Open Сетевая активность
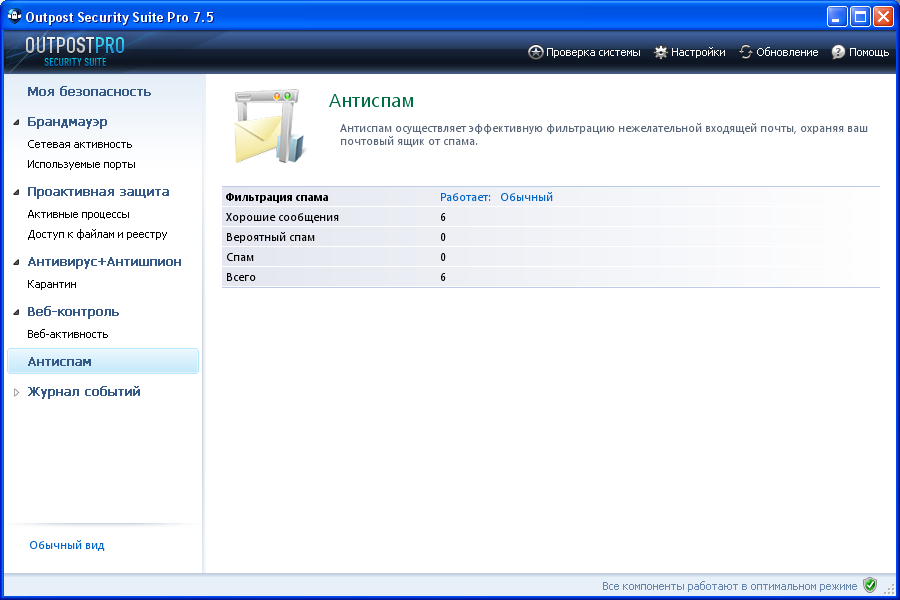 80,144
